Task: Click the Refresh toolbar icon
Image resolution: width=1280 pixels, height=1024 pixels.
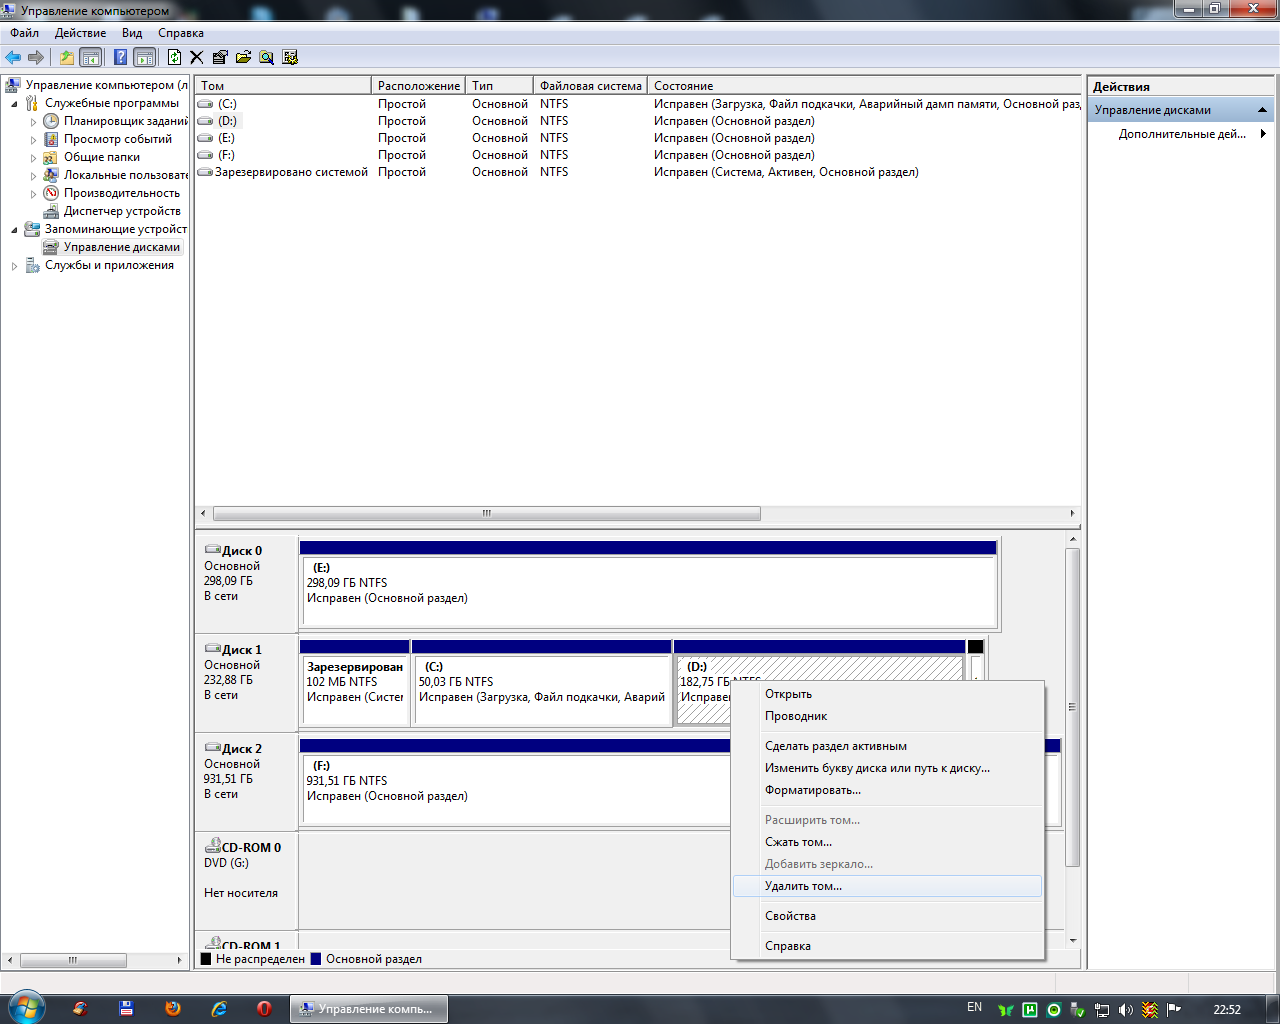Action: point(175,57)
